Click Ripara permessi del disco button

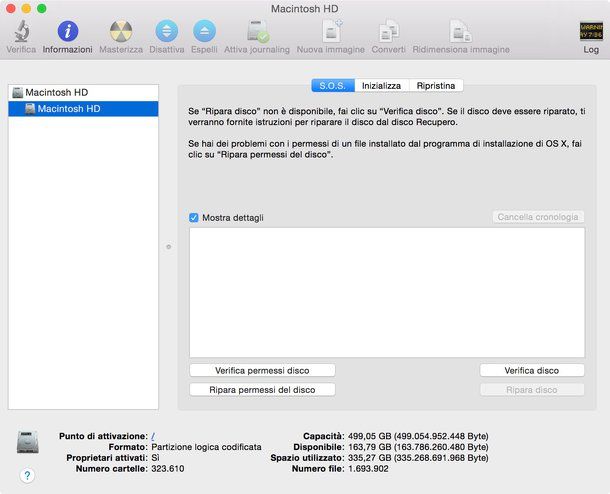pos(262,389)
